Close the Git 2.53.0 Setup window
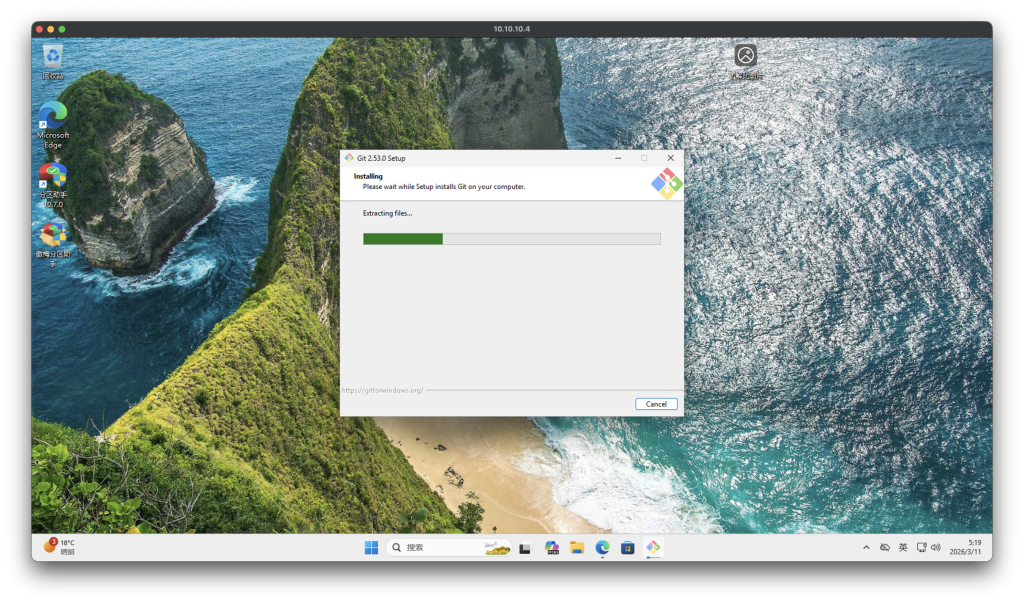Image resolution: width=1024 pixels, height=603 pixels. [x=670, y=158]
